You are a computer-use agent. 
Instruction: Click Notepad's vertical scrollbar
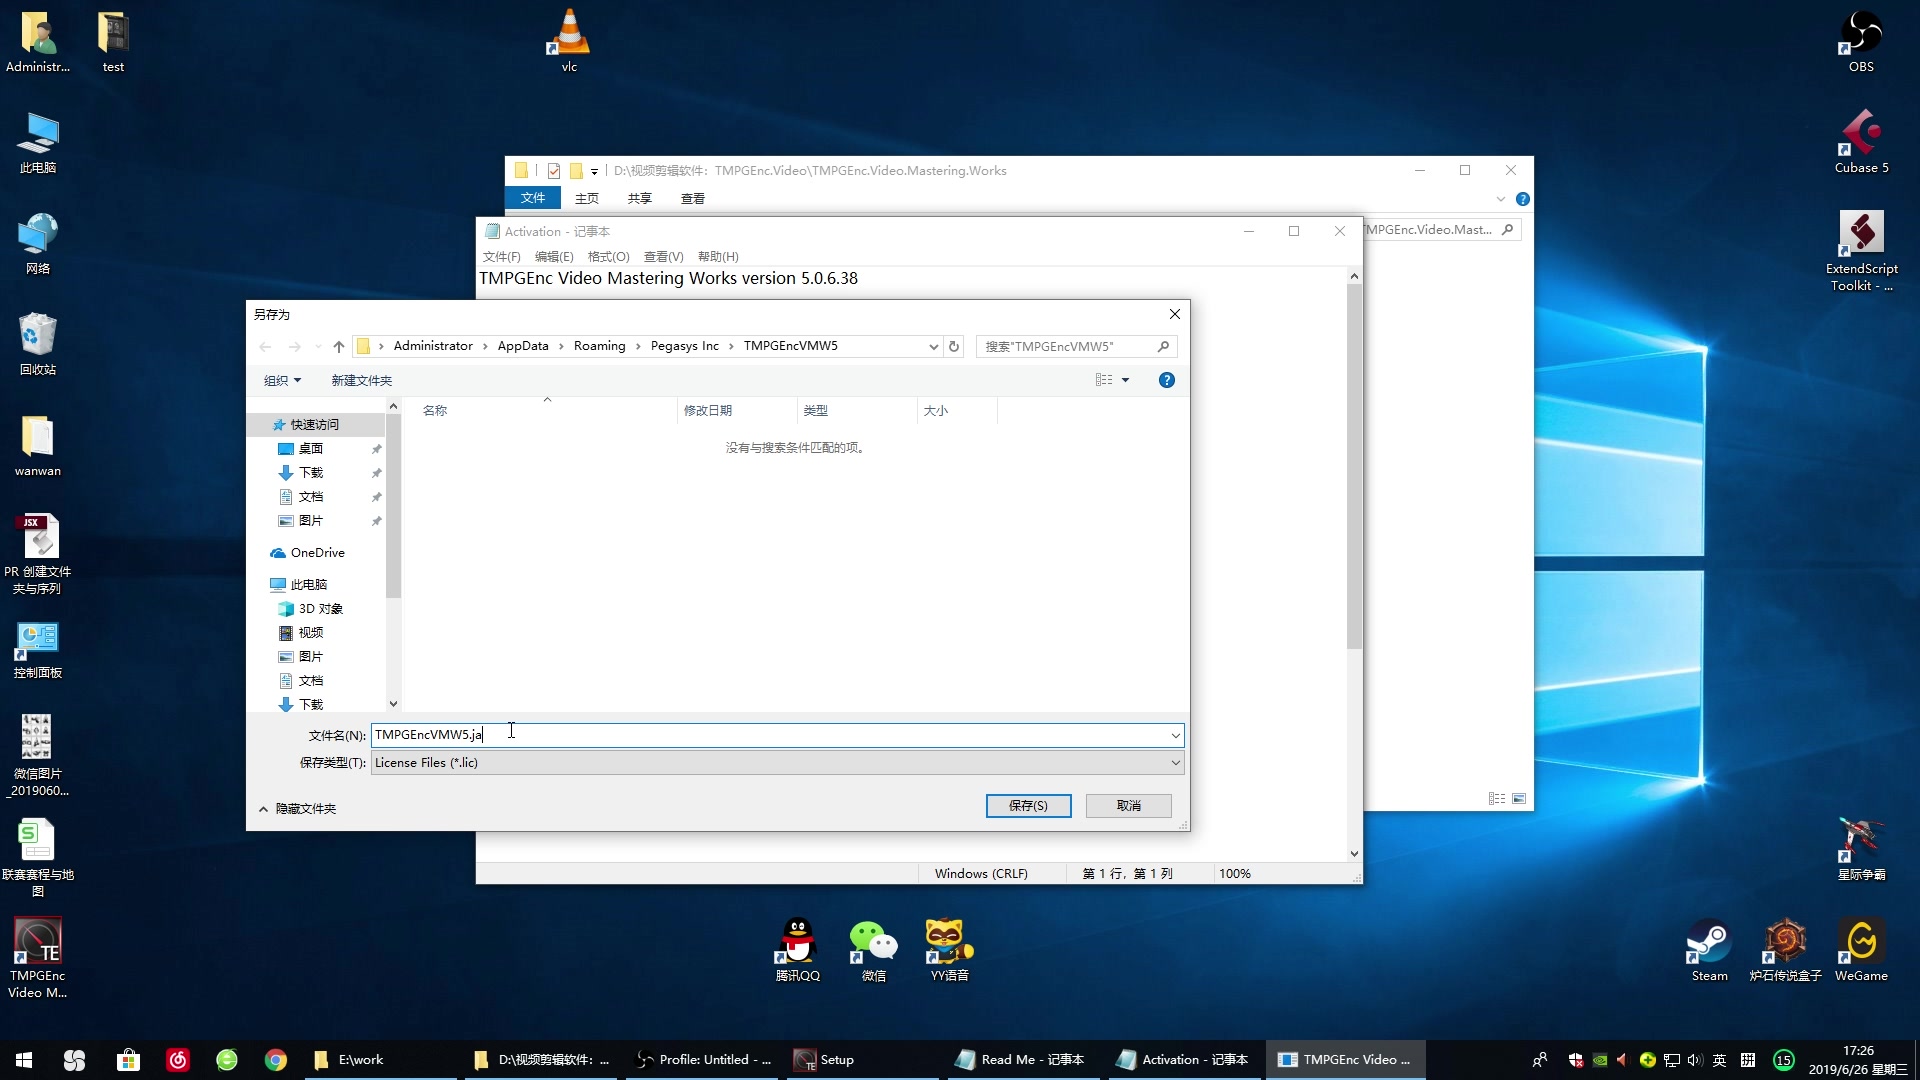1354,468
